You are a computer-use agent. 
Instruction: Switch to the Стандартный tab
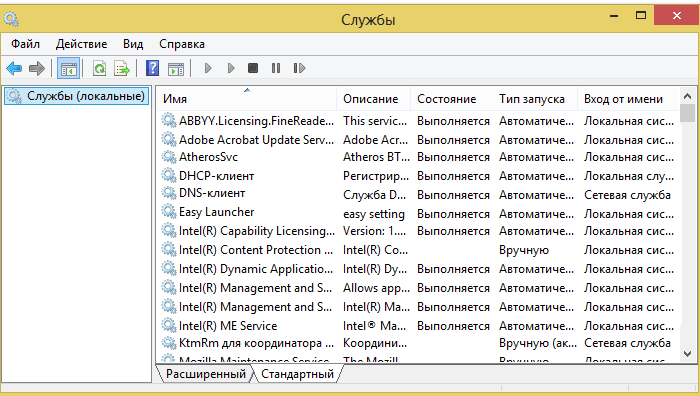click(x=297, y=374)
